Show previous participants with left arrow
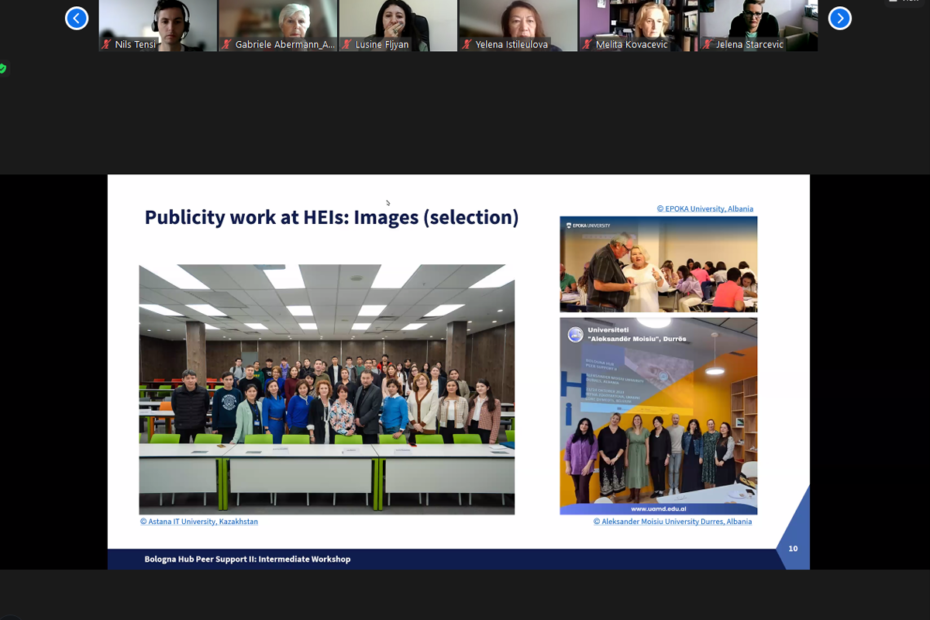Image resolution: width=930 pixels, height=620 pixels. pyautogui.click(x=77, y=18)
